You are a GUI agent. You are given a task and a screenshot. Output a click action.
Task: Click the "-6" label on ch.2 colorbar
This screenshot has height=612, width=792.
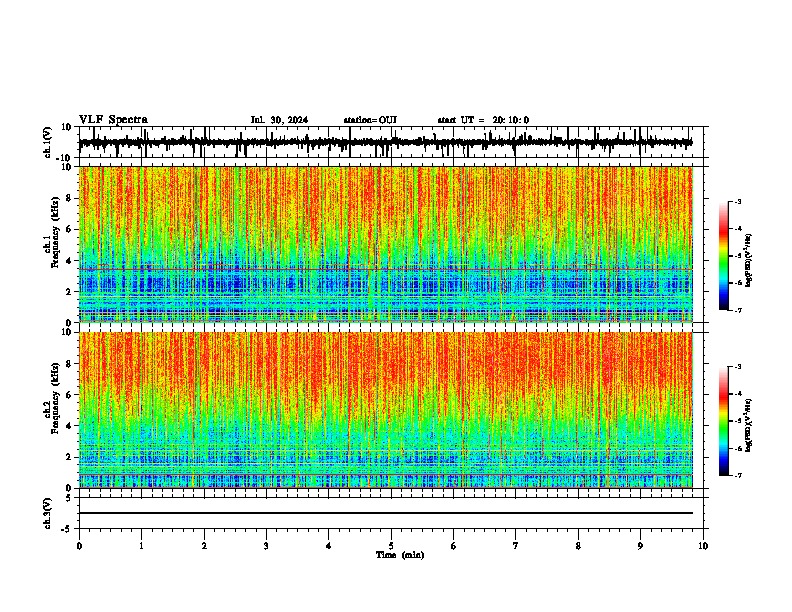pos(738,448)
